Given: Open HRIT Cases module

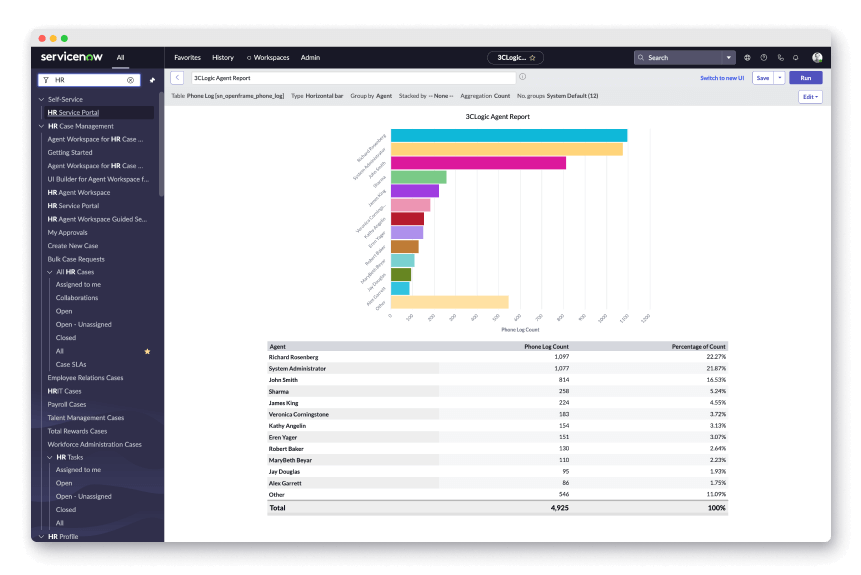Looking at the screenshot, I should click(64, 392).
